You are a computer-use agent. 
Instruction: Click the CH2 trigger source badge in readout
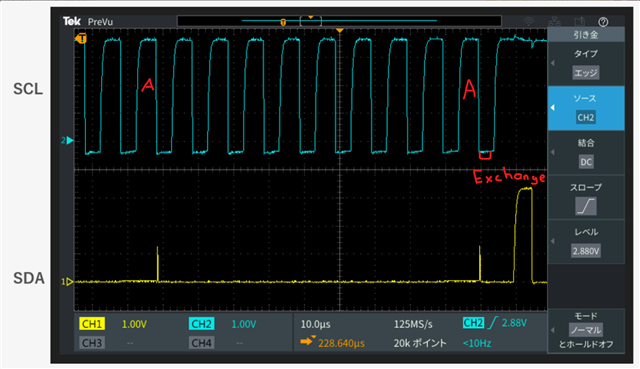pos(473,323)
